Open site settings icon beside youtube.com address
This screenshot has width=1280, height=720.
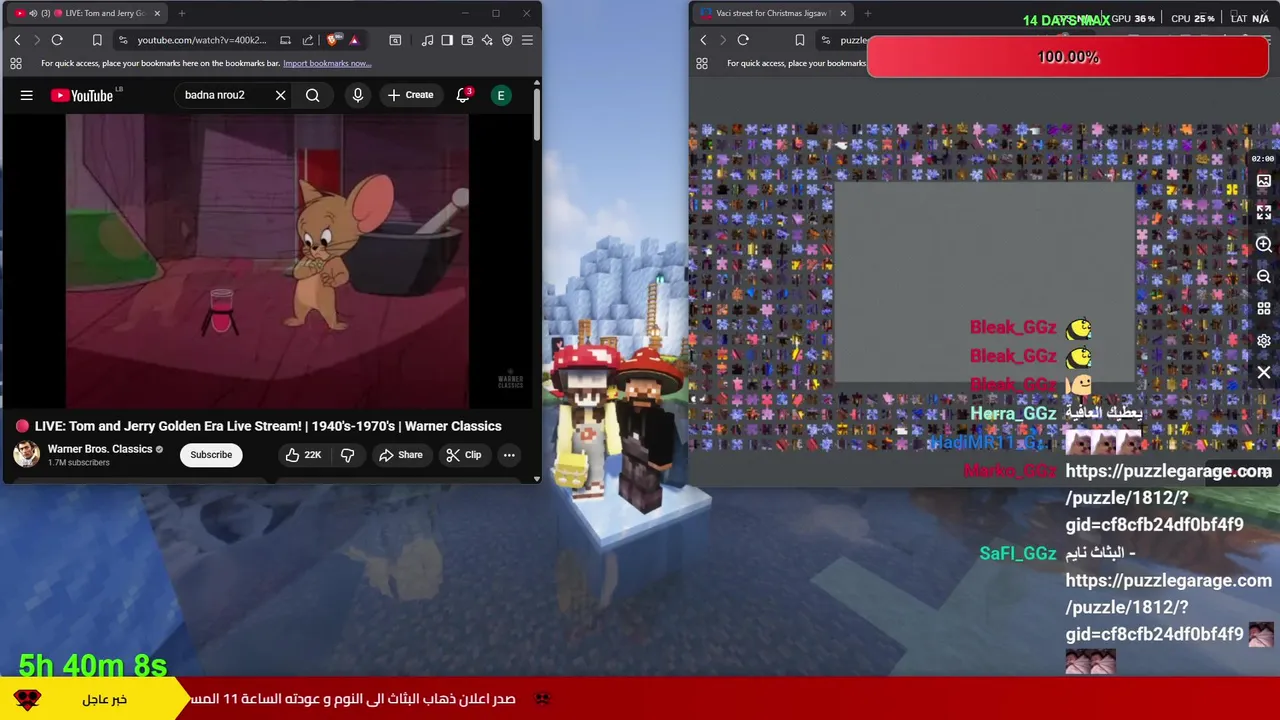click(x=122, y=40)
